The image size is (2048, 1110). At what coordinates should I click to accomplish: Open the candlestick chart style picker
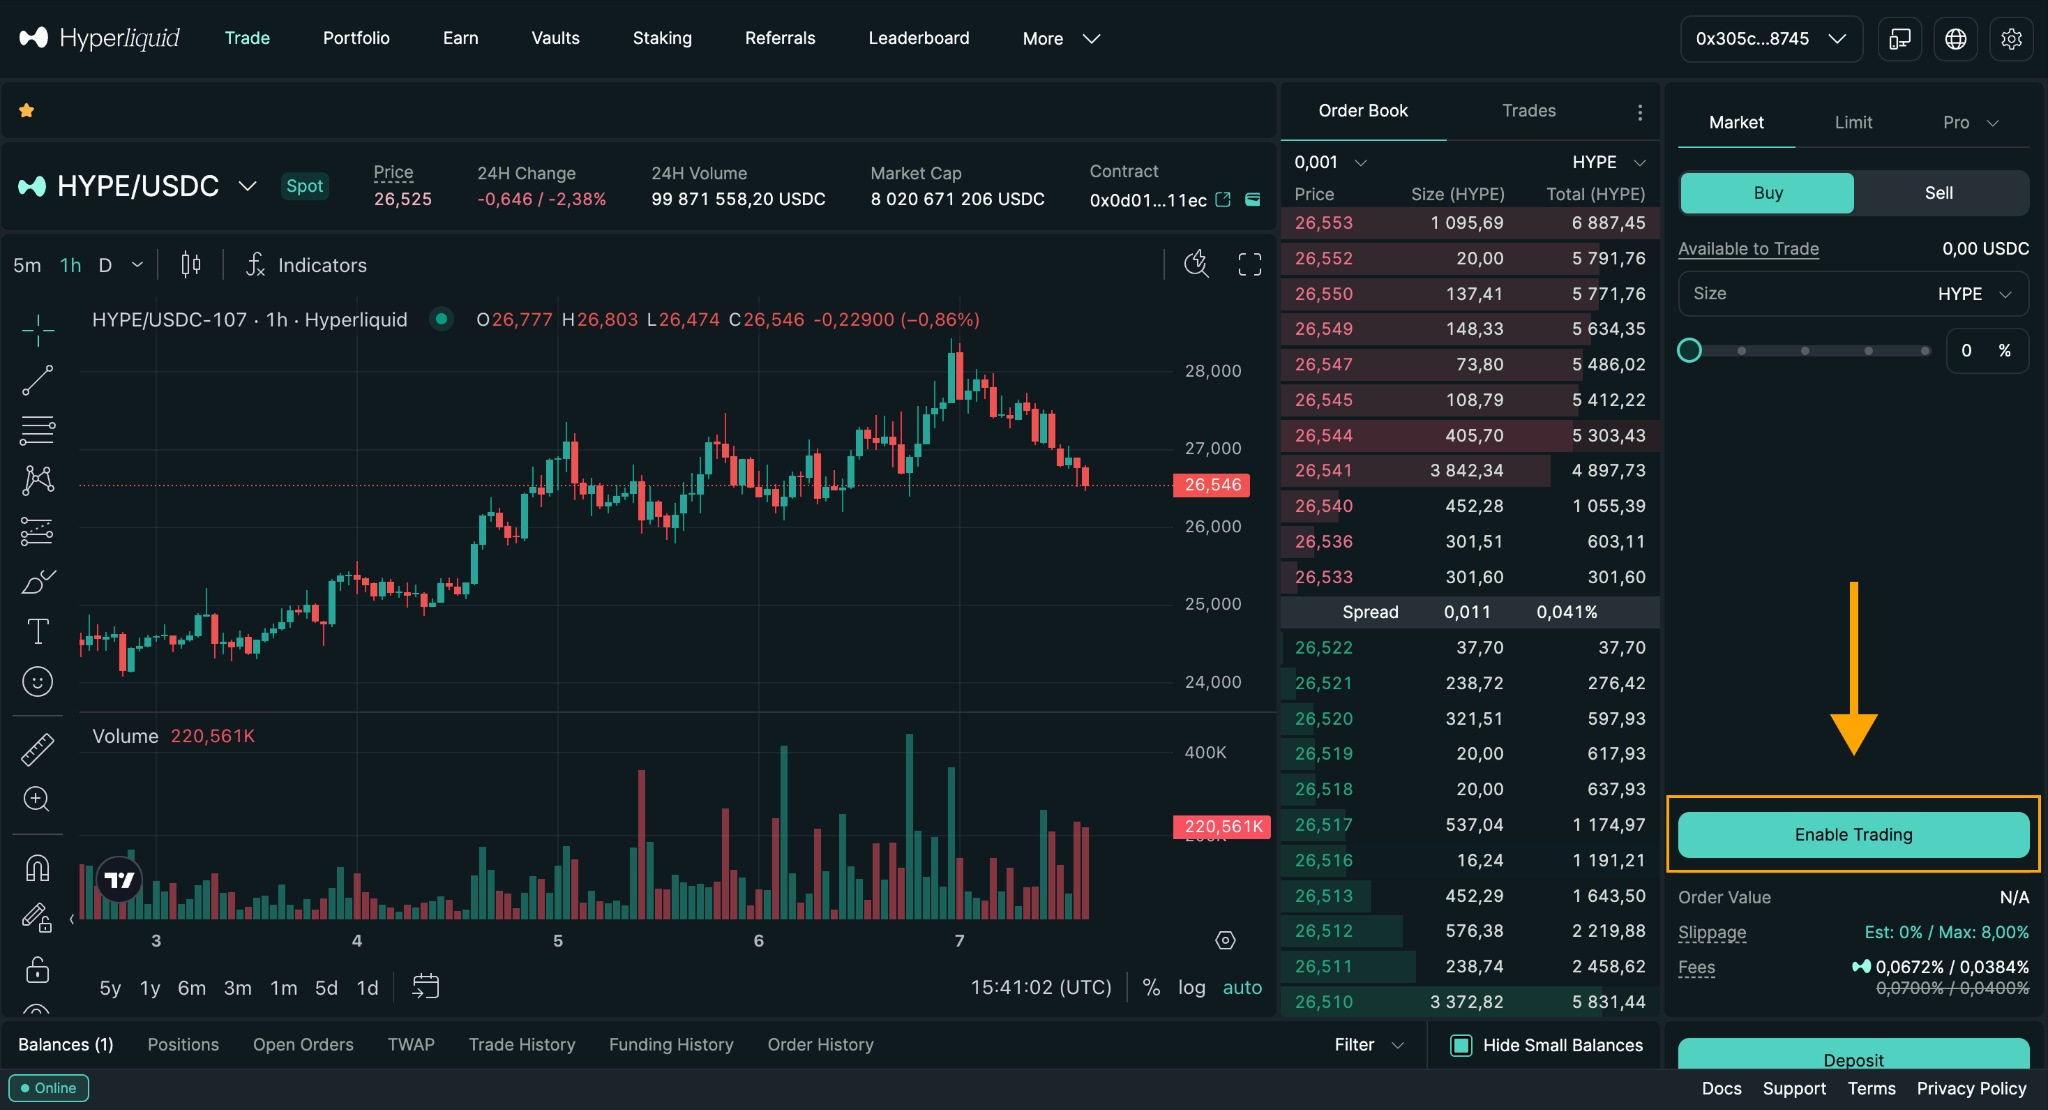(x=191, y=265)
